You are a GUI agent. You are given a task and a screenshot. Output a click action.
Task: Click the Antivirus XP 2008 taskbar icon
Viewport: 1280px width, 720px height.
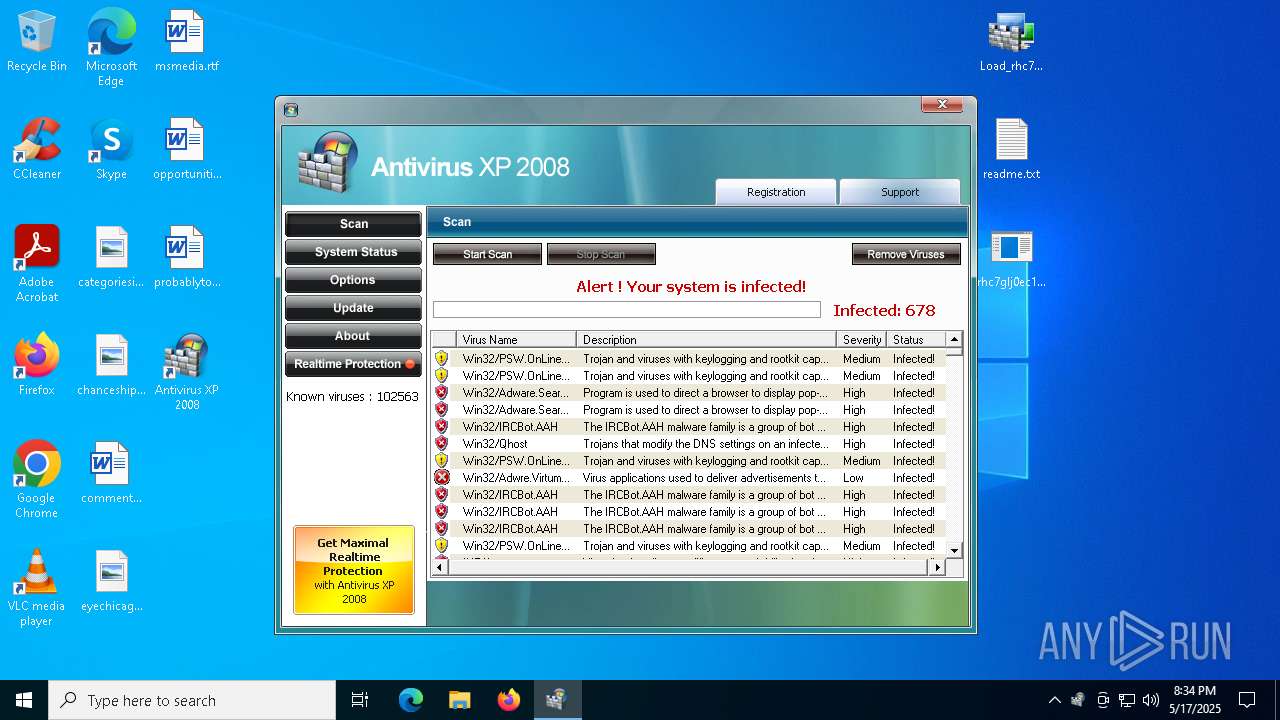pyautogui.click(x=557, y=700)
